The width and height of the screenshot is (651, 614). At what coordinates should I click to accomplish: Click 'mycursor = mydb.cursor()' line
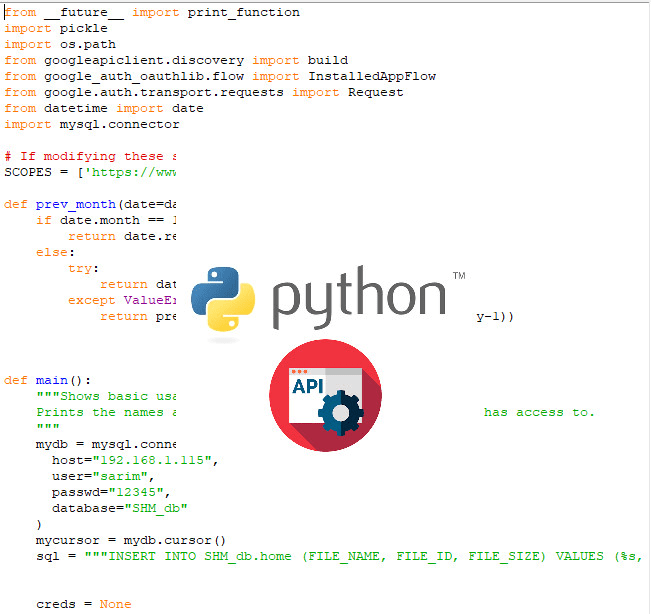pos(131,541)
